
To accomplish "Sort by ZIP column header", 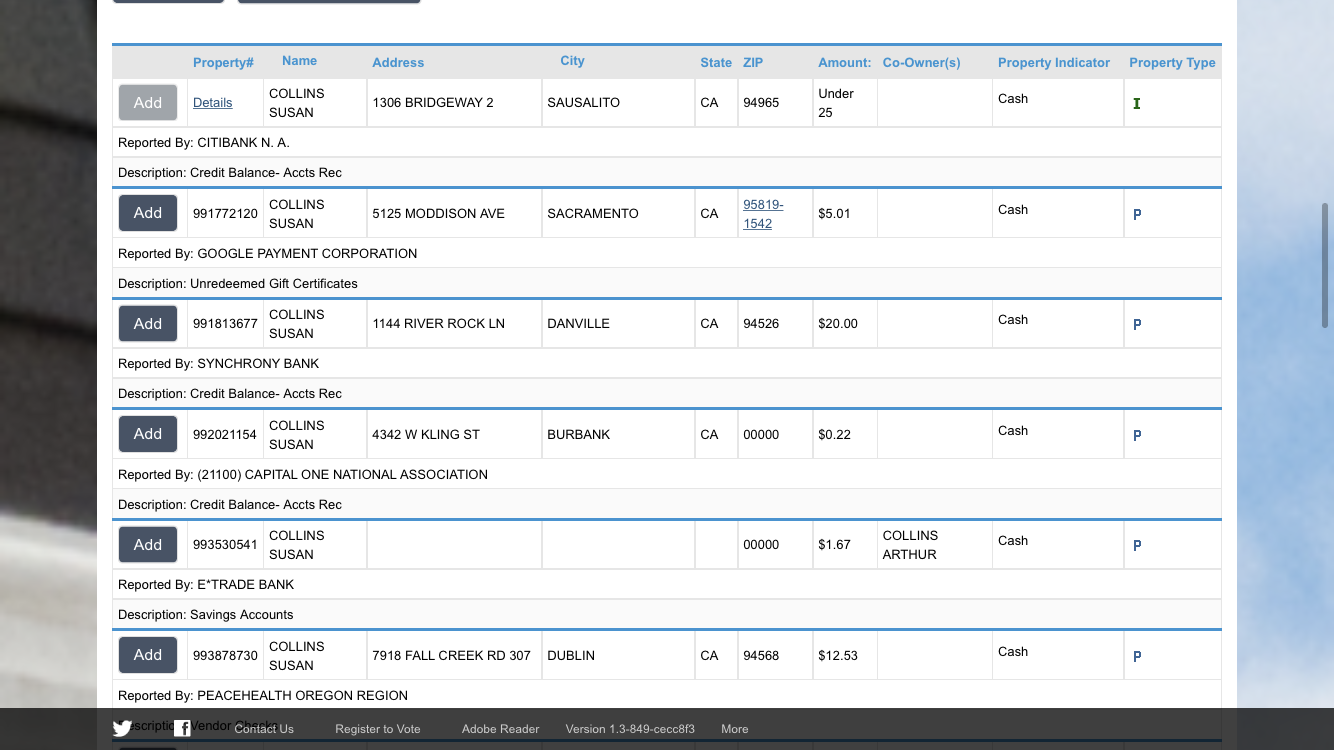I will 753,62.
